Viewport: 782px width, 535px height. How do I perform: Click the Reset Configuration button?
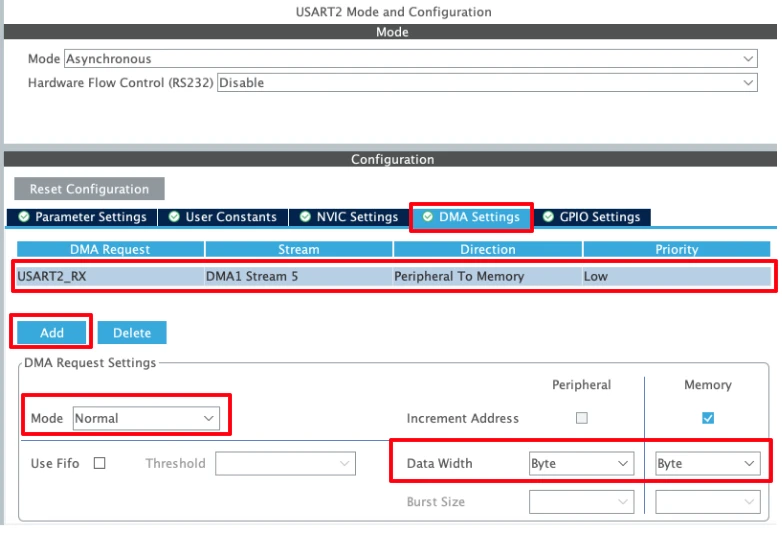89,189
